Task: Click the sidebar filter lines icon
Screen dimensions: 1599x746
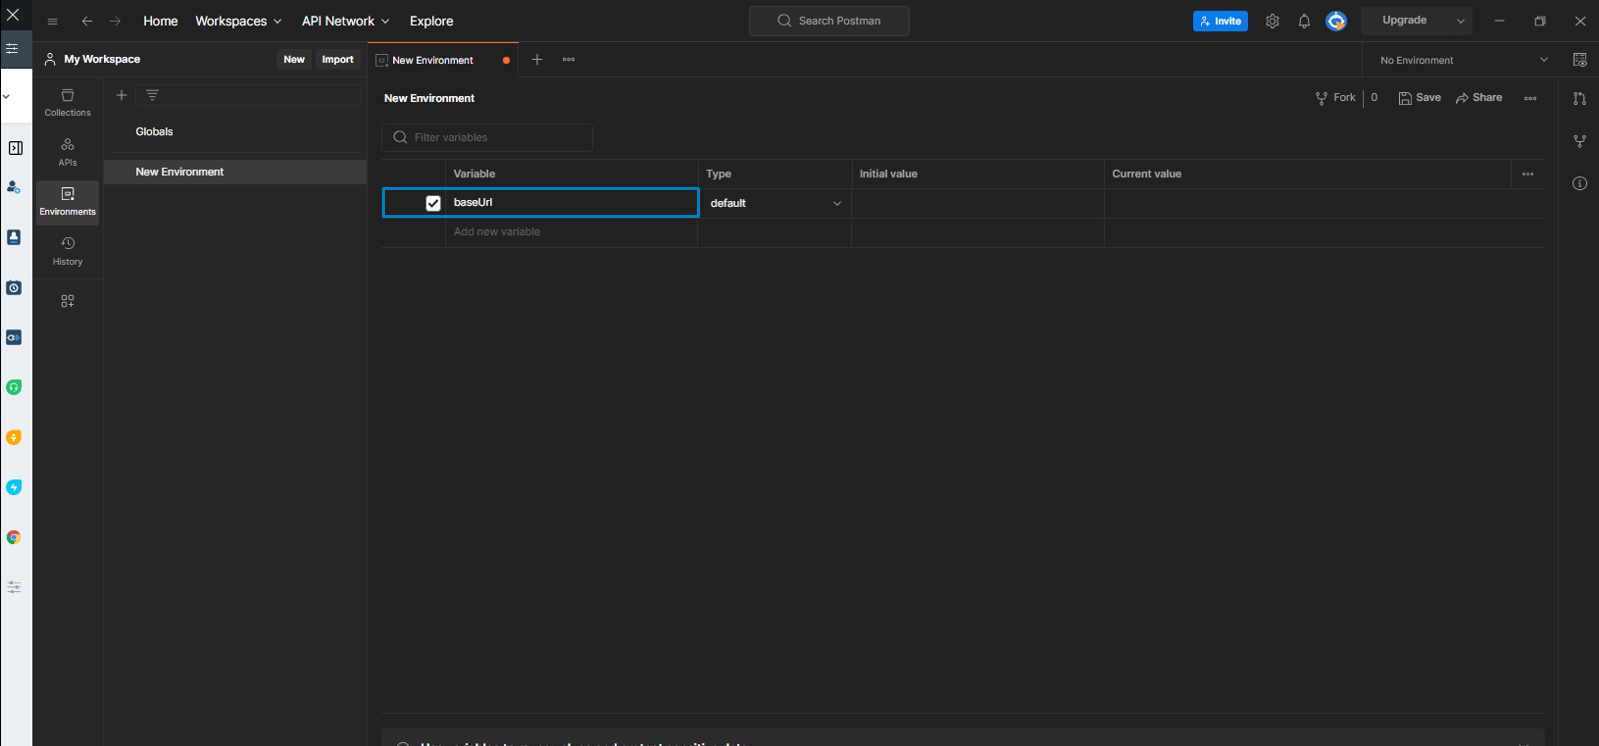Action: coord(152,95)
